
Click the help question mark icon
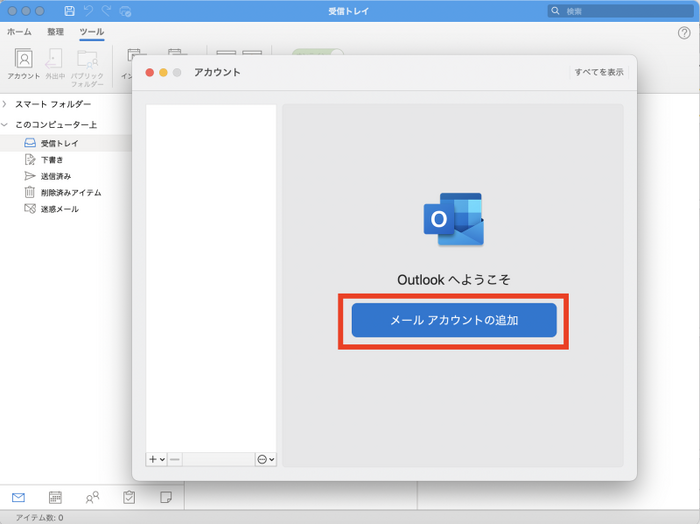pyautogui.click(x=684, y=33)
